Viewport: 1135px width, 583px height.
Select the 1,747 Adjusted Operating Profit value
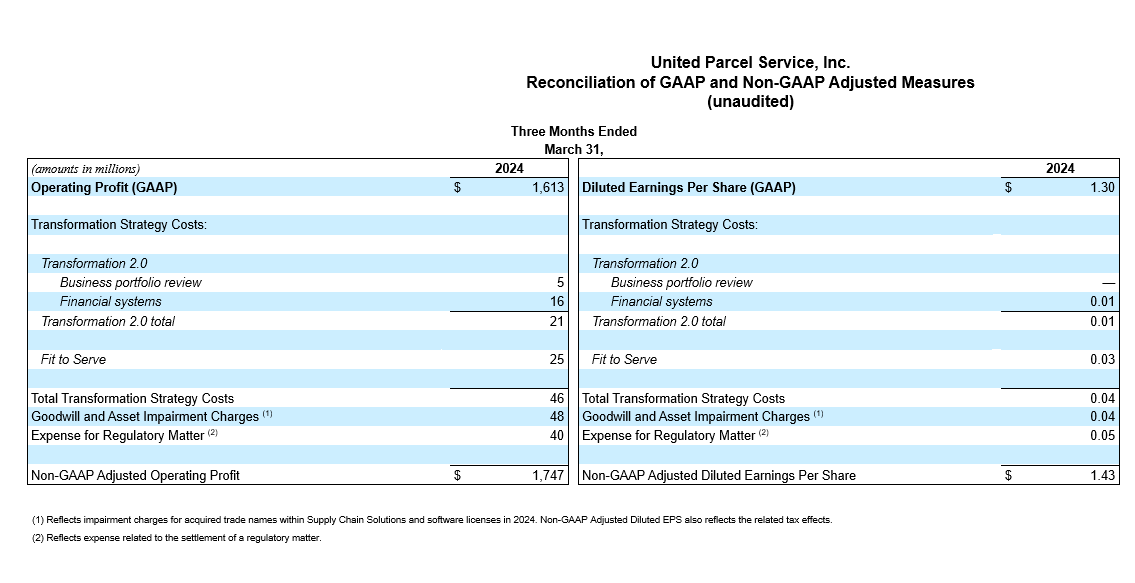tap(548, 475)
